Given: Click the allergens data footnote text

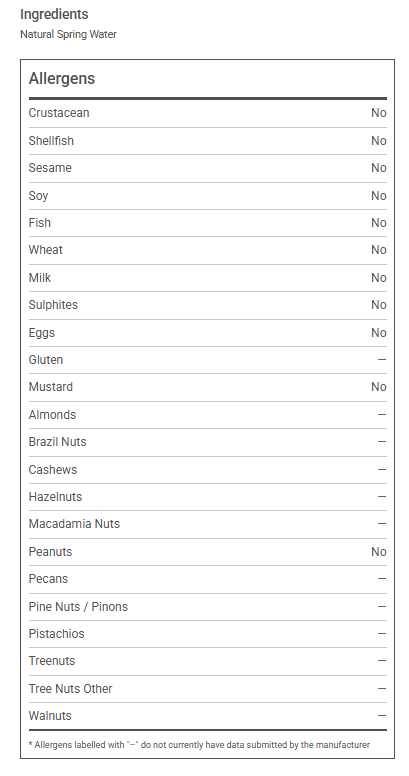Looking at the screenshot, I should (x=199, y=745).
